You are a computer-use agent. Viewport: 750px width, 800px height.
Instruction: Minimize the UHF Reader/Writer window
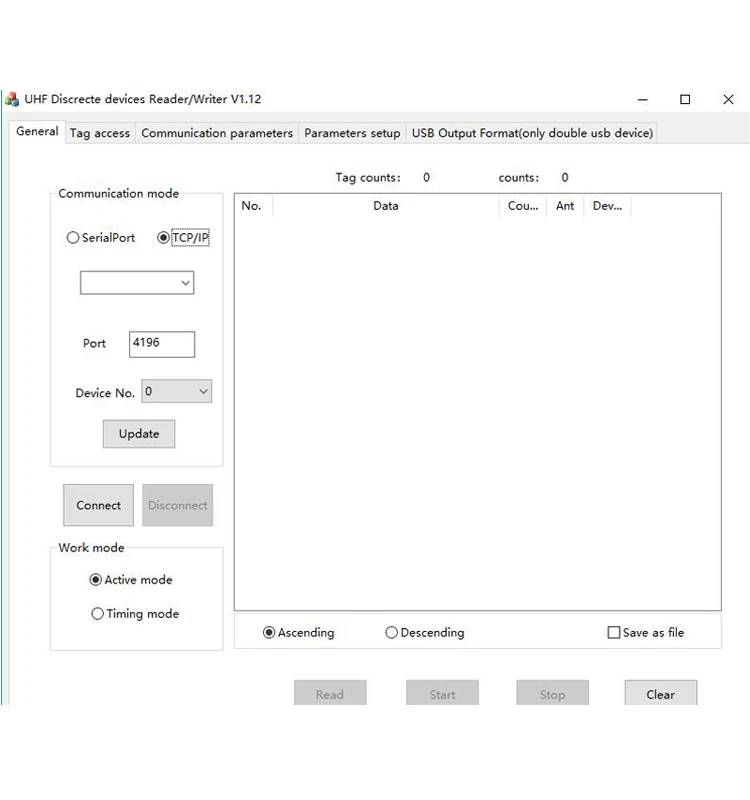coord(641,100)
